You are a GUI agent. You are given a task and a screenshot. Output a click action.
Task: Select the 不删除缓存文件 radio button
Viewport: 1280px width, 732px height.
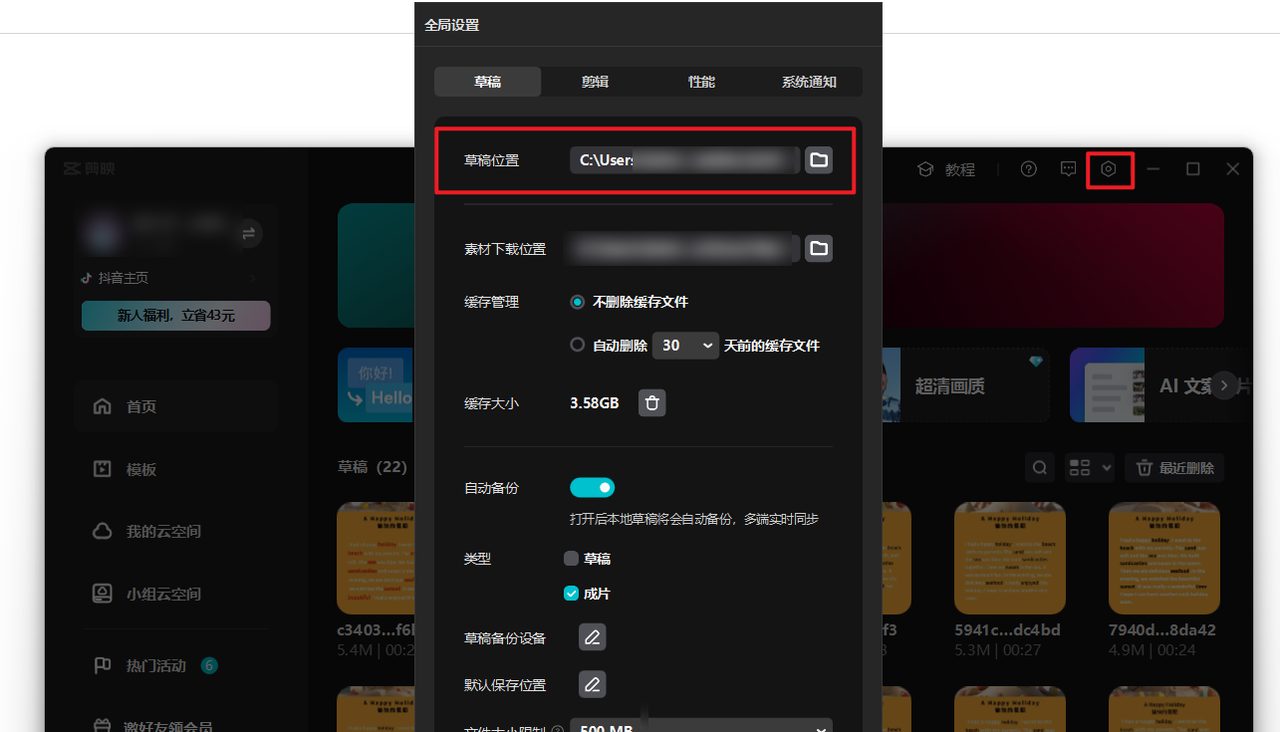[577, 301]
